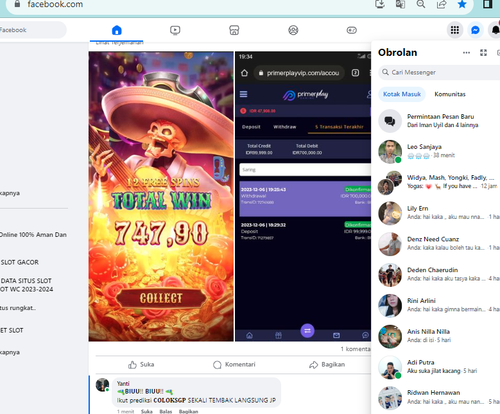Click the translate page icon
Viewport: 500px width, 414px height.
click(400, 4)
